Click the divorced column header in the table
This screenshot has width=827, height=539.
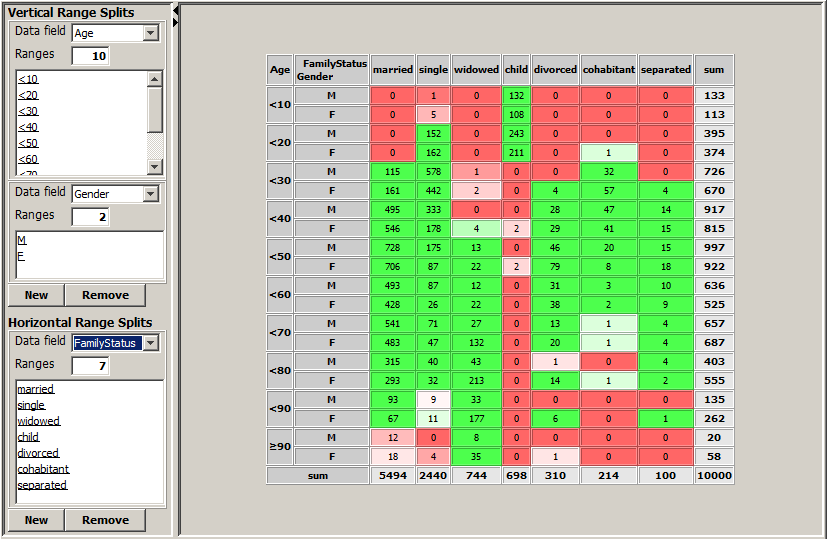point(555,70)
